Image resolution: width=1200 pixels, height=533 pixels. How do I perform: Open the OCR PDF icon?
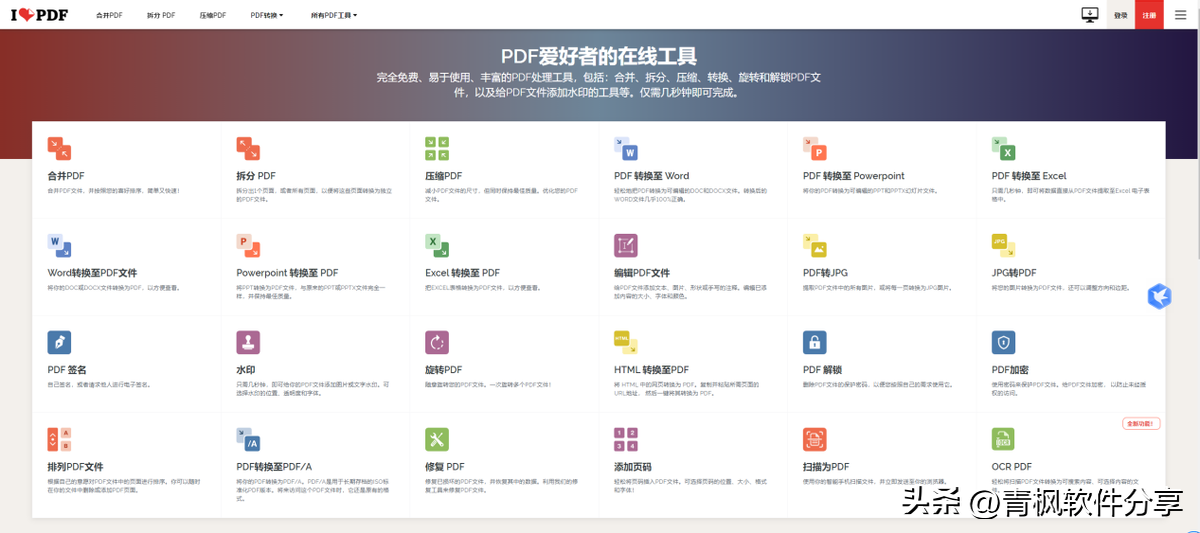tap(1004, 439)
